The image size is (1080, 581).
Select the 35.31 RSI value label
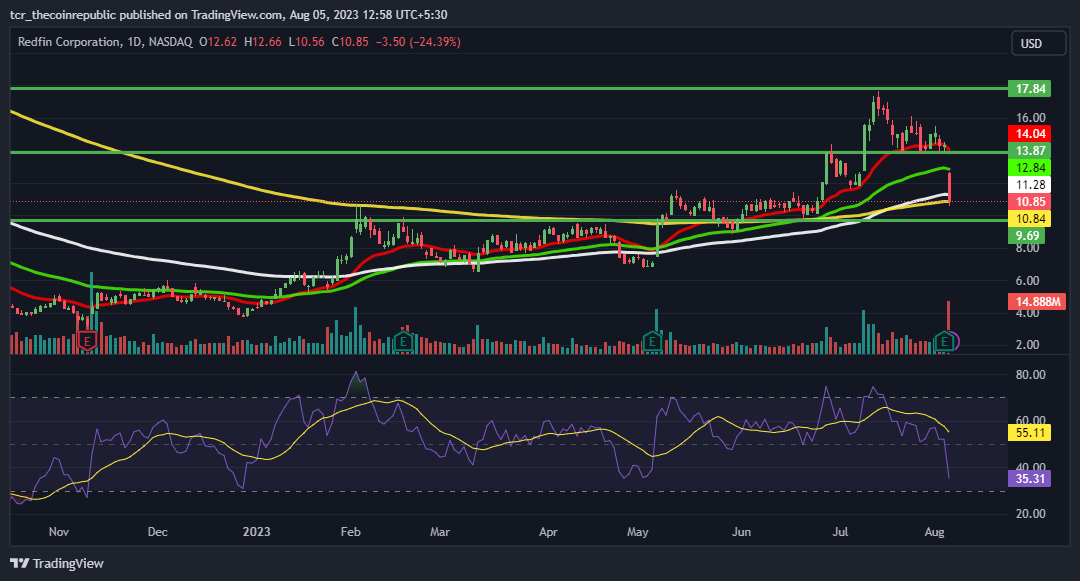[1030, 478]
